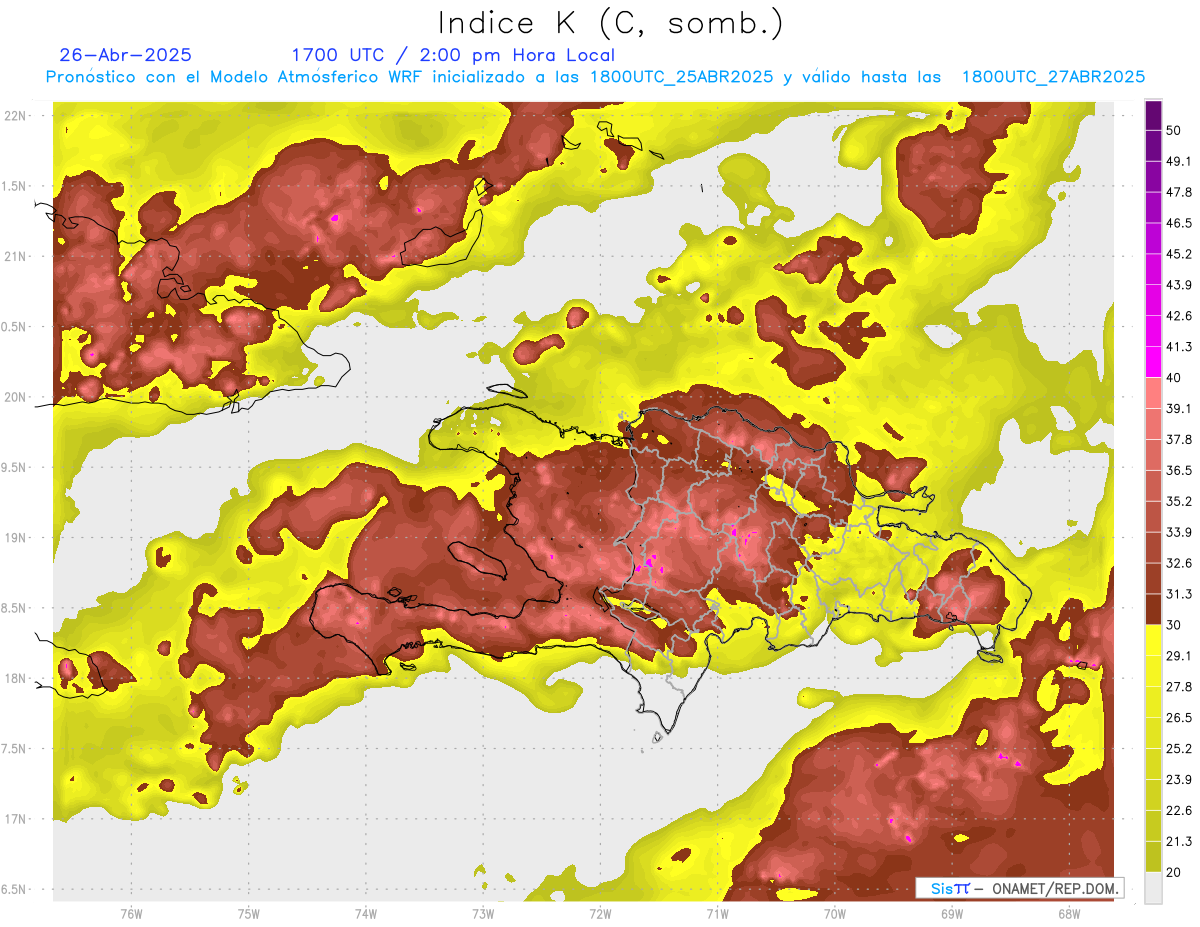
Task: Click the '50' color scale label
Action: click(x=1175, y=131)
